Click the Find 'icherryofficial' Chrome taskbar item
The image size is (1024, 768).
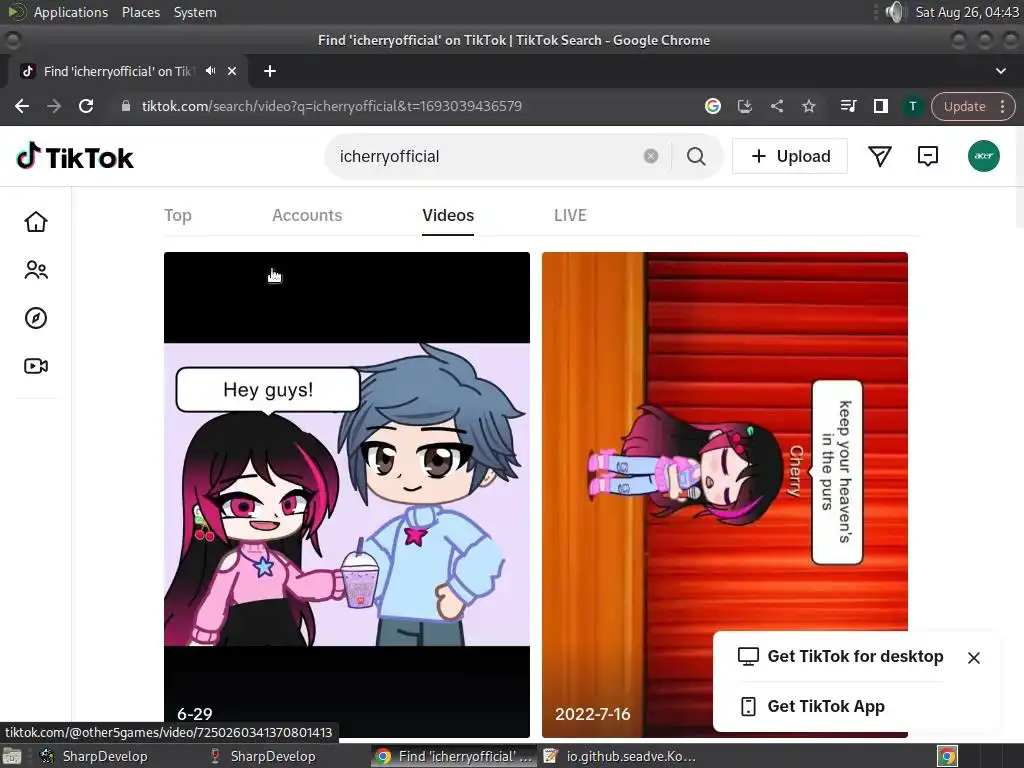tap(455, 756)
